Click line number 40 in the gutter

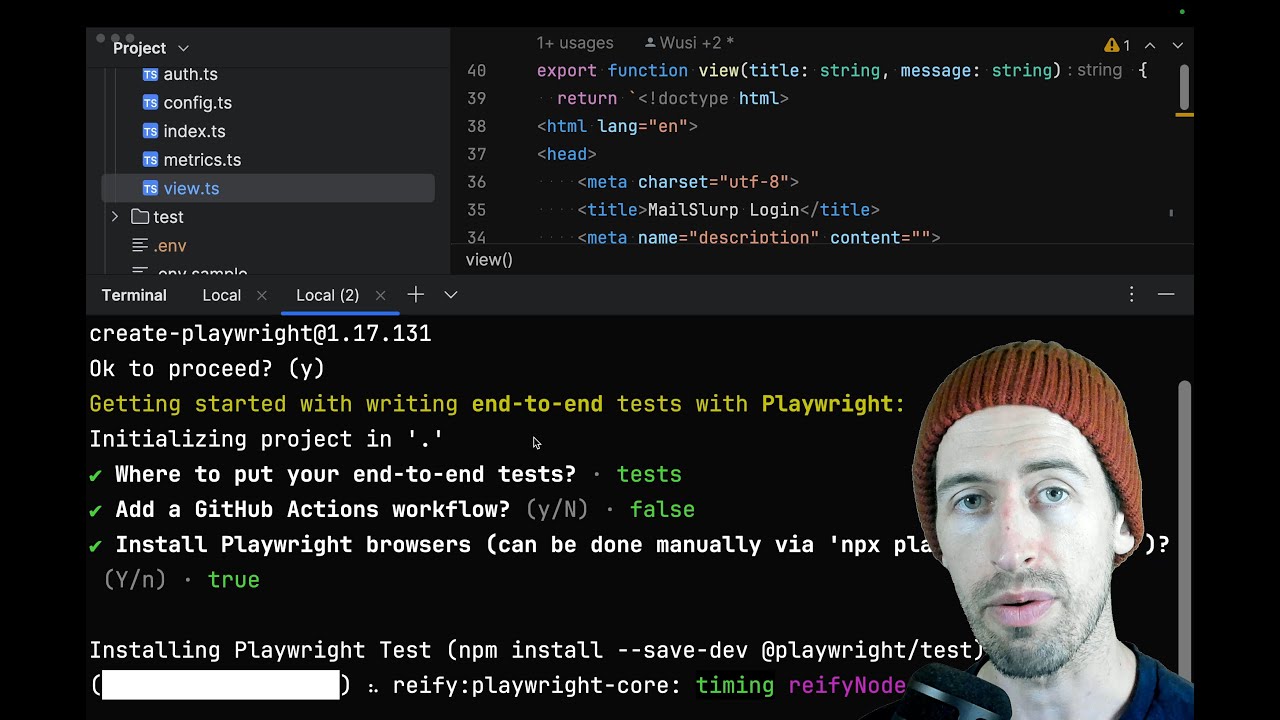476,71
